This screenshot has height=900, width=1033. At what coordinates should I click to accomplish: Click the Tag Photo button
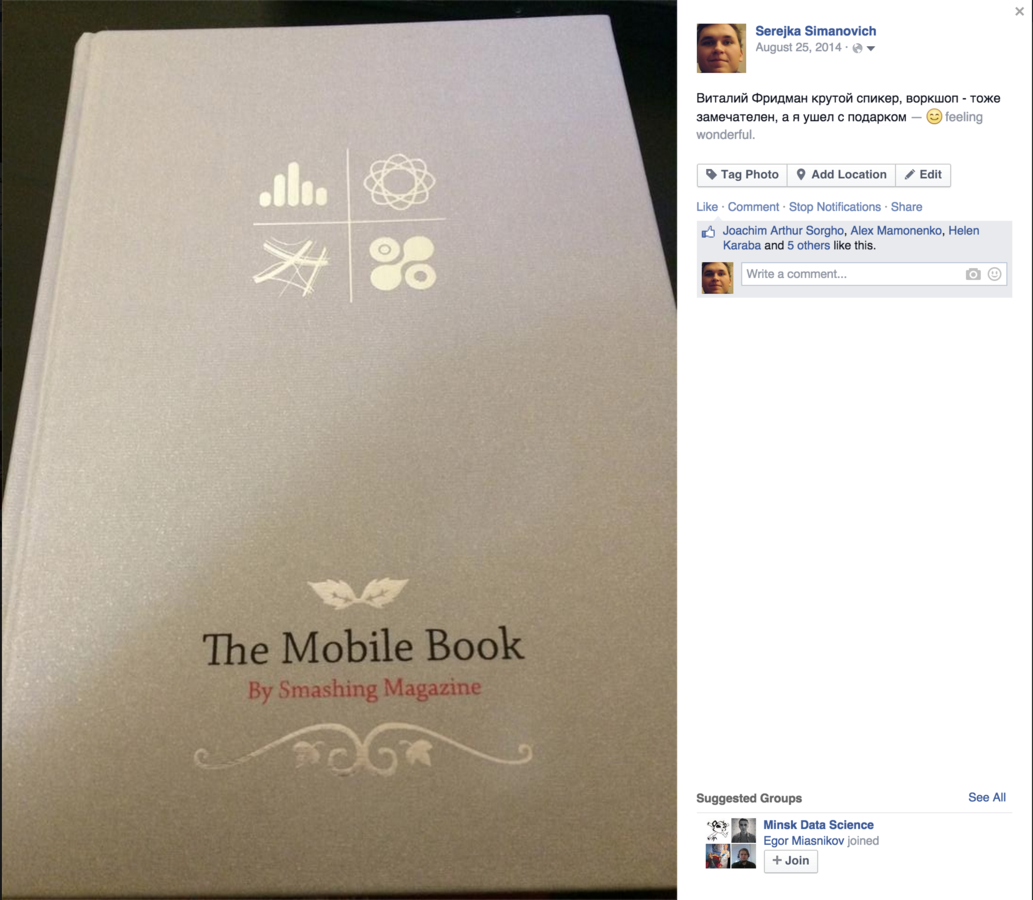point(742,175)
